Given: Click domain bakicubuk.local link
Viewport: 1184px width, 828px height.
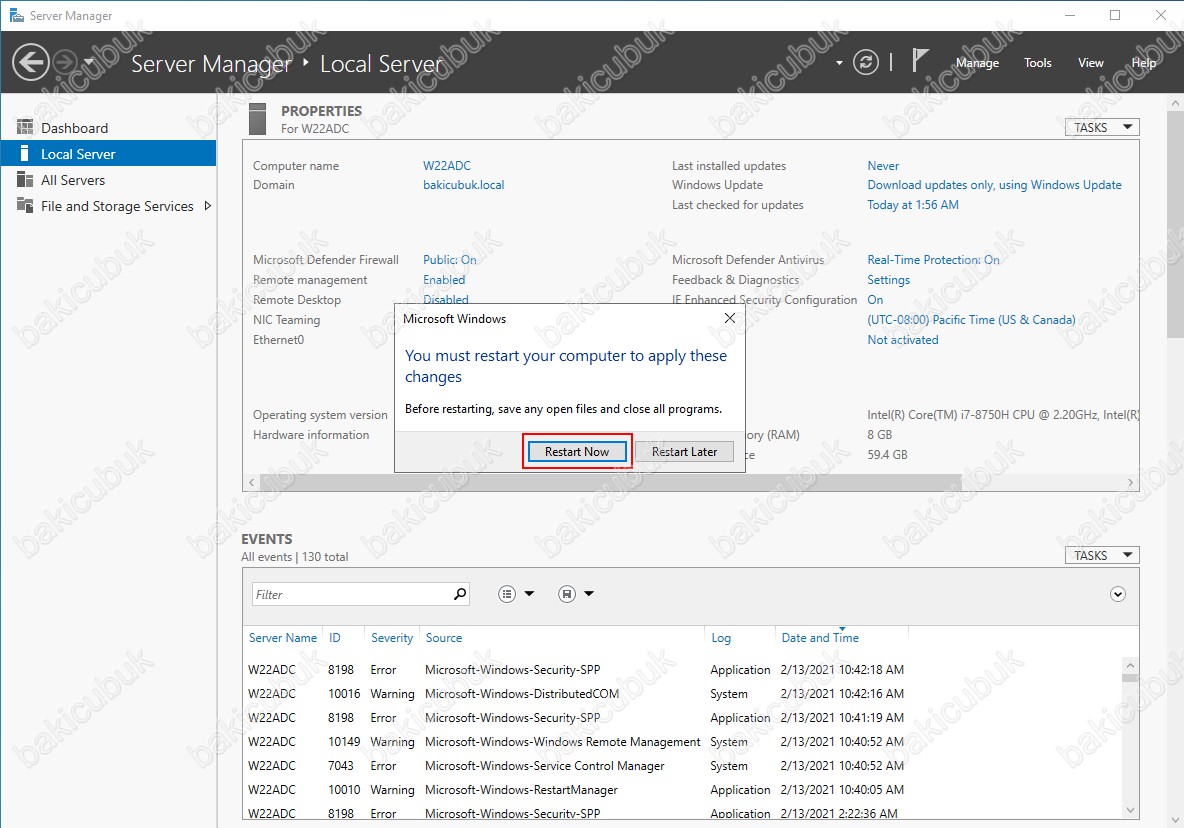Looking at the screenshot, I should tap(463, 184).
